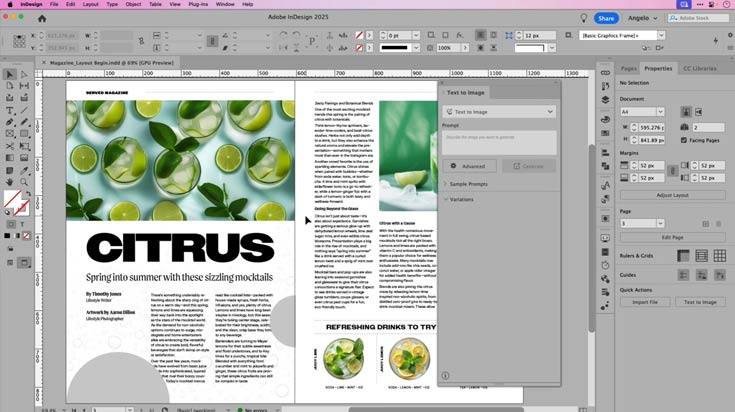This screenshot has height=412, width=735.
Task: Click the fill/stroke swatch in toolbox
Action: click(16, 202)
